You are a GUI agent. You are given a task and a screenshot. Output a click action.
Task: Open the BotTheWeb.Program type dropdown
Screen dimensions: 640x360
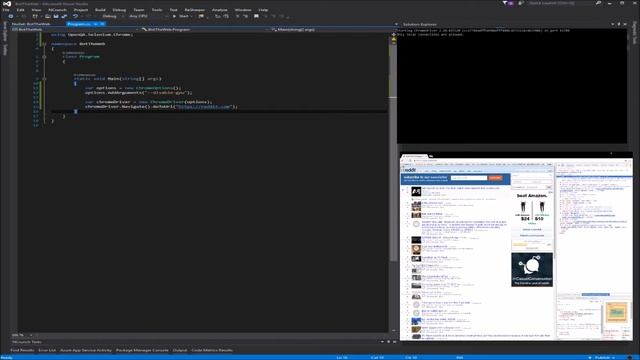(205, 29)
